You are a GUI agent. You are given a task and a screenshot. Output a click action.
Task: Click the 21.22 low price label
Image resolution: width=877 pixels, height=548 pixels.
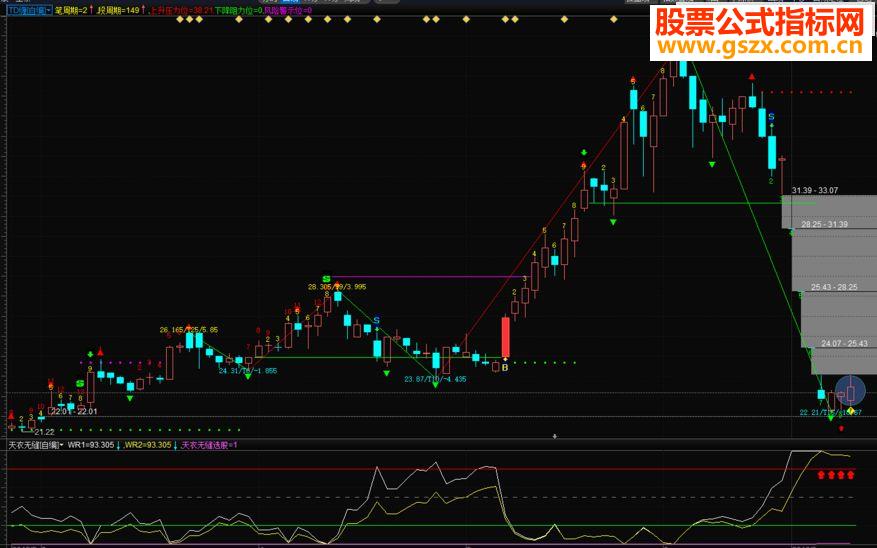tap(44, 432)
